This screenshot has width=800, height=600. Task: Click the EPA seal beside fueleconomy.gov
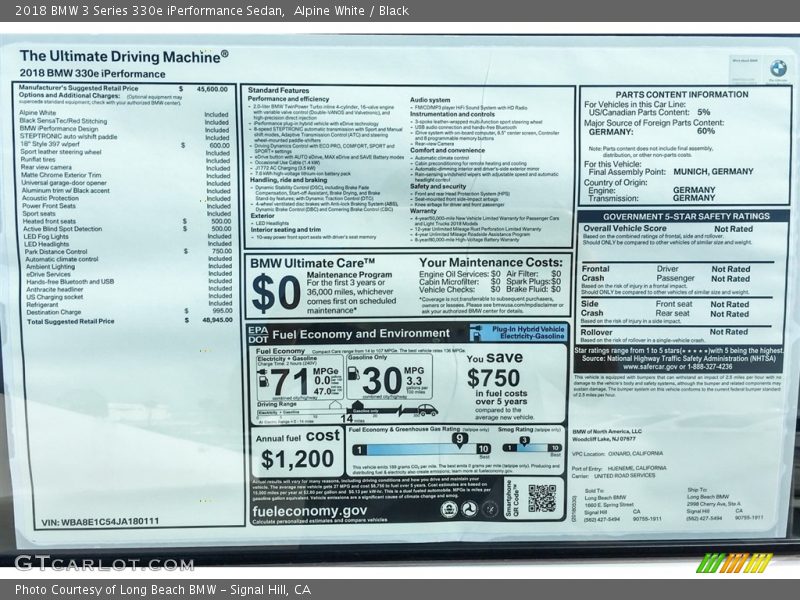pos(449,509)
